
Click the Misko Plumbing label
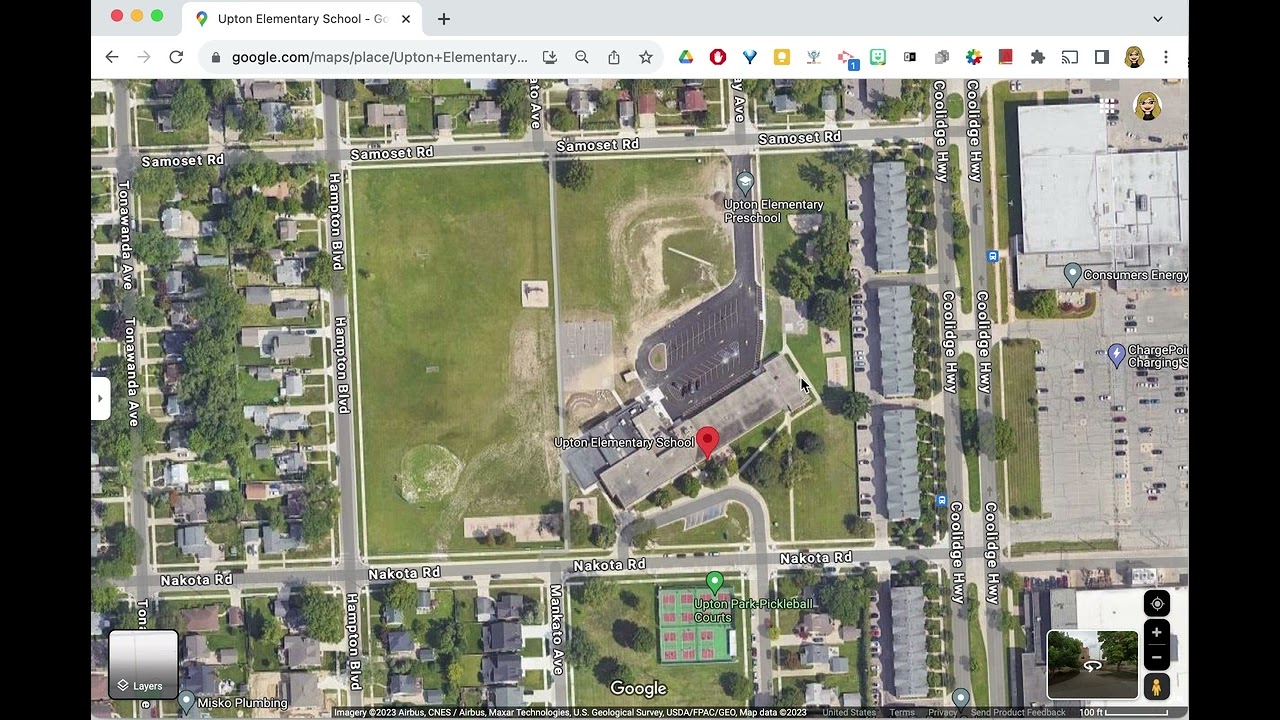(x=242, y=703)
